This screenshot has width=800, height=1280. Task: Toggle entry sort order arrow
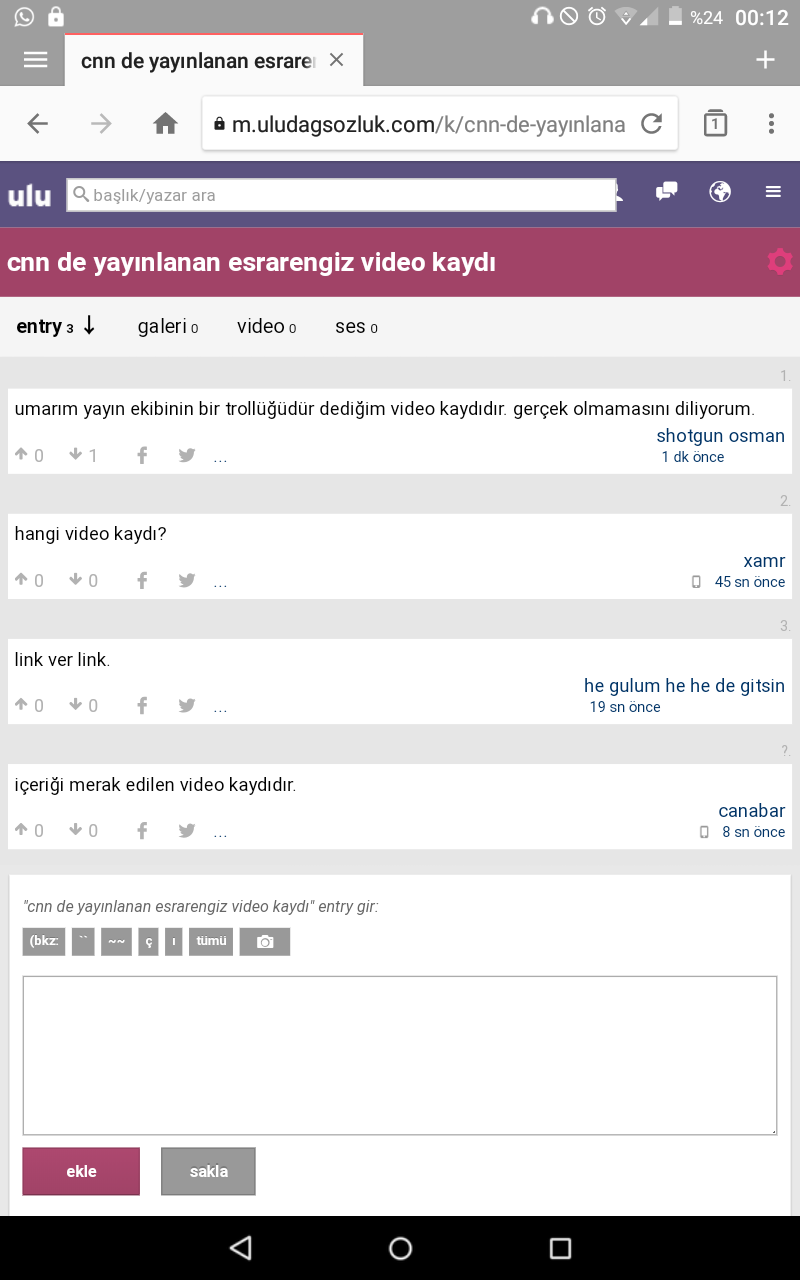89,325
